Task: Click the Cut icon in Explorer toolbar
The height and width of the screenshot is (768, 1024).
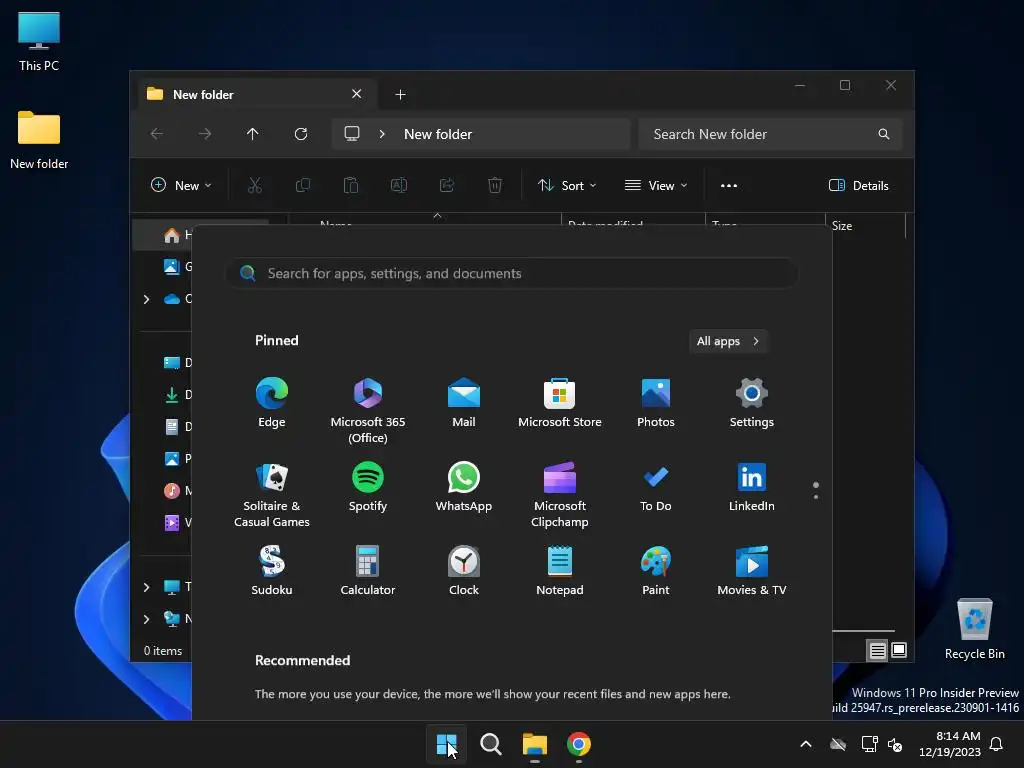Action: pos(255,185)
